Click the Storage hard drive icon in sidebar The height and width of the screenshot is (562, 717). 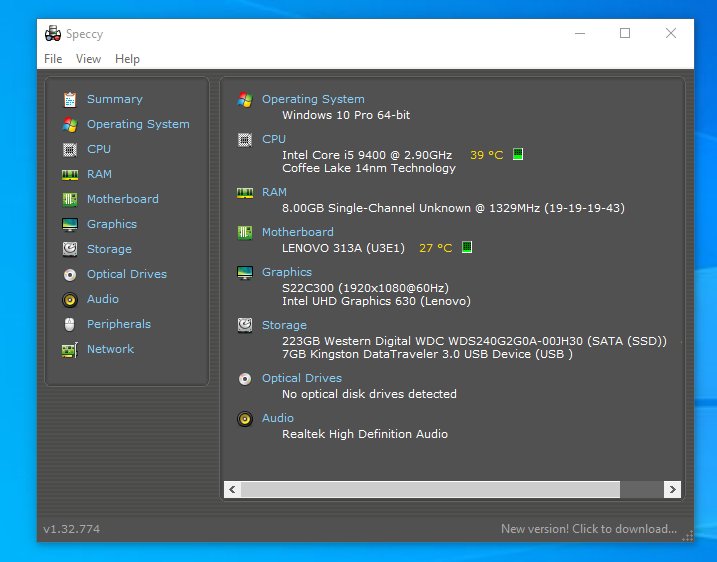click(x=70, y=249)
